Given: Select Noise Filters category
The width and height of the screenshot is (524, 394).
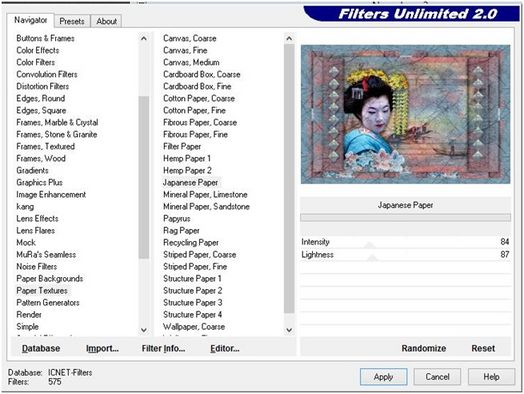Looking at the screenshot, I should tap(37, 267).
